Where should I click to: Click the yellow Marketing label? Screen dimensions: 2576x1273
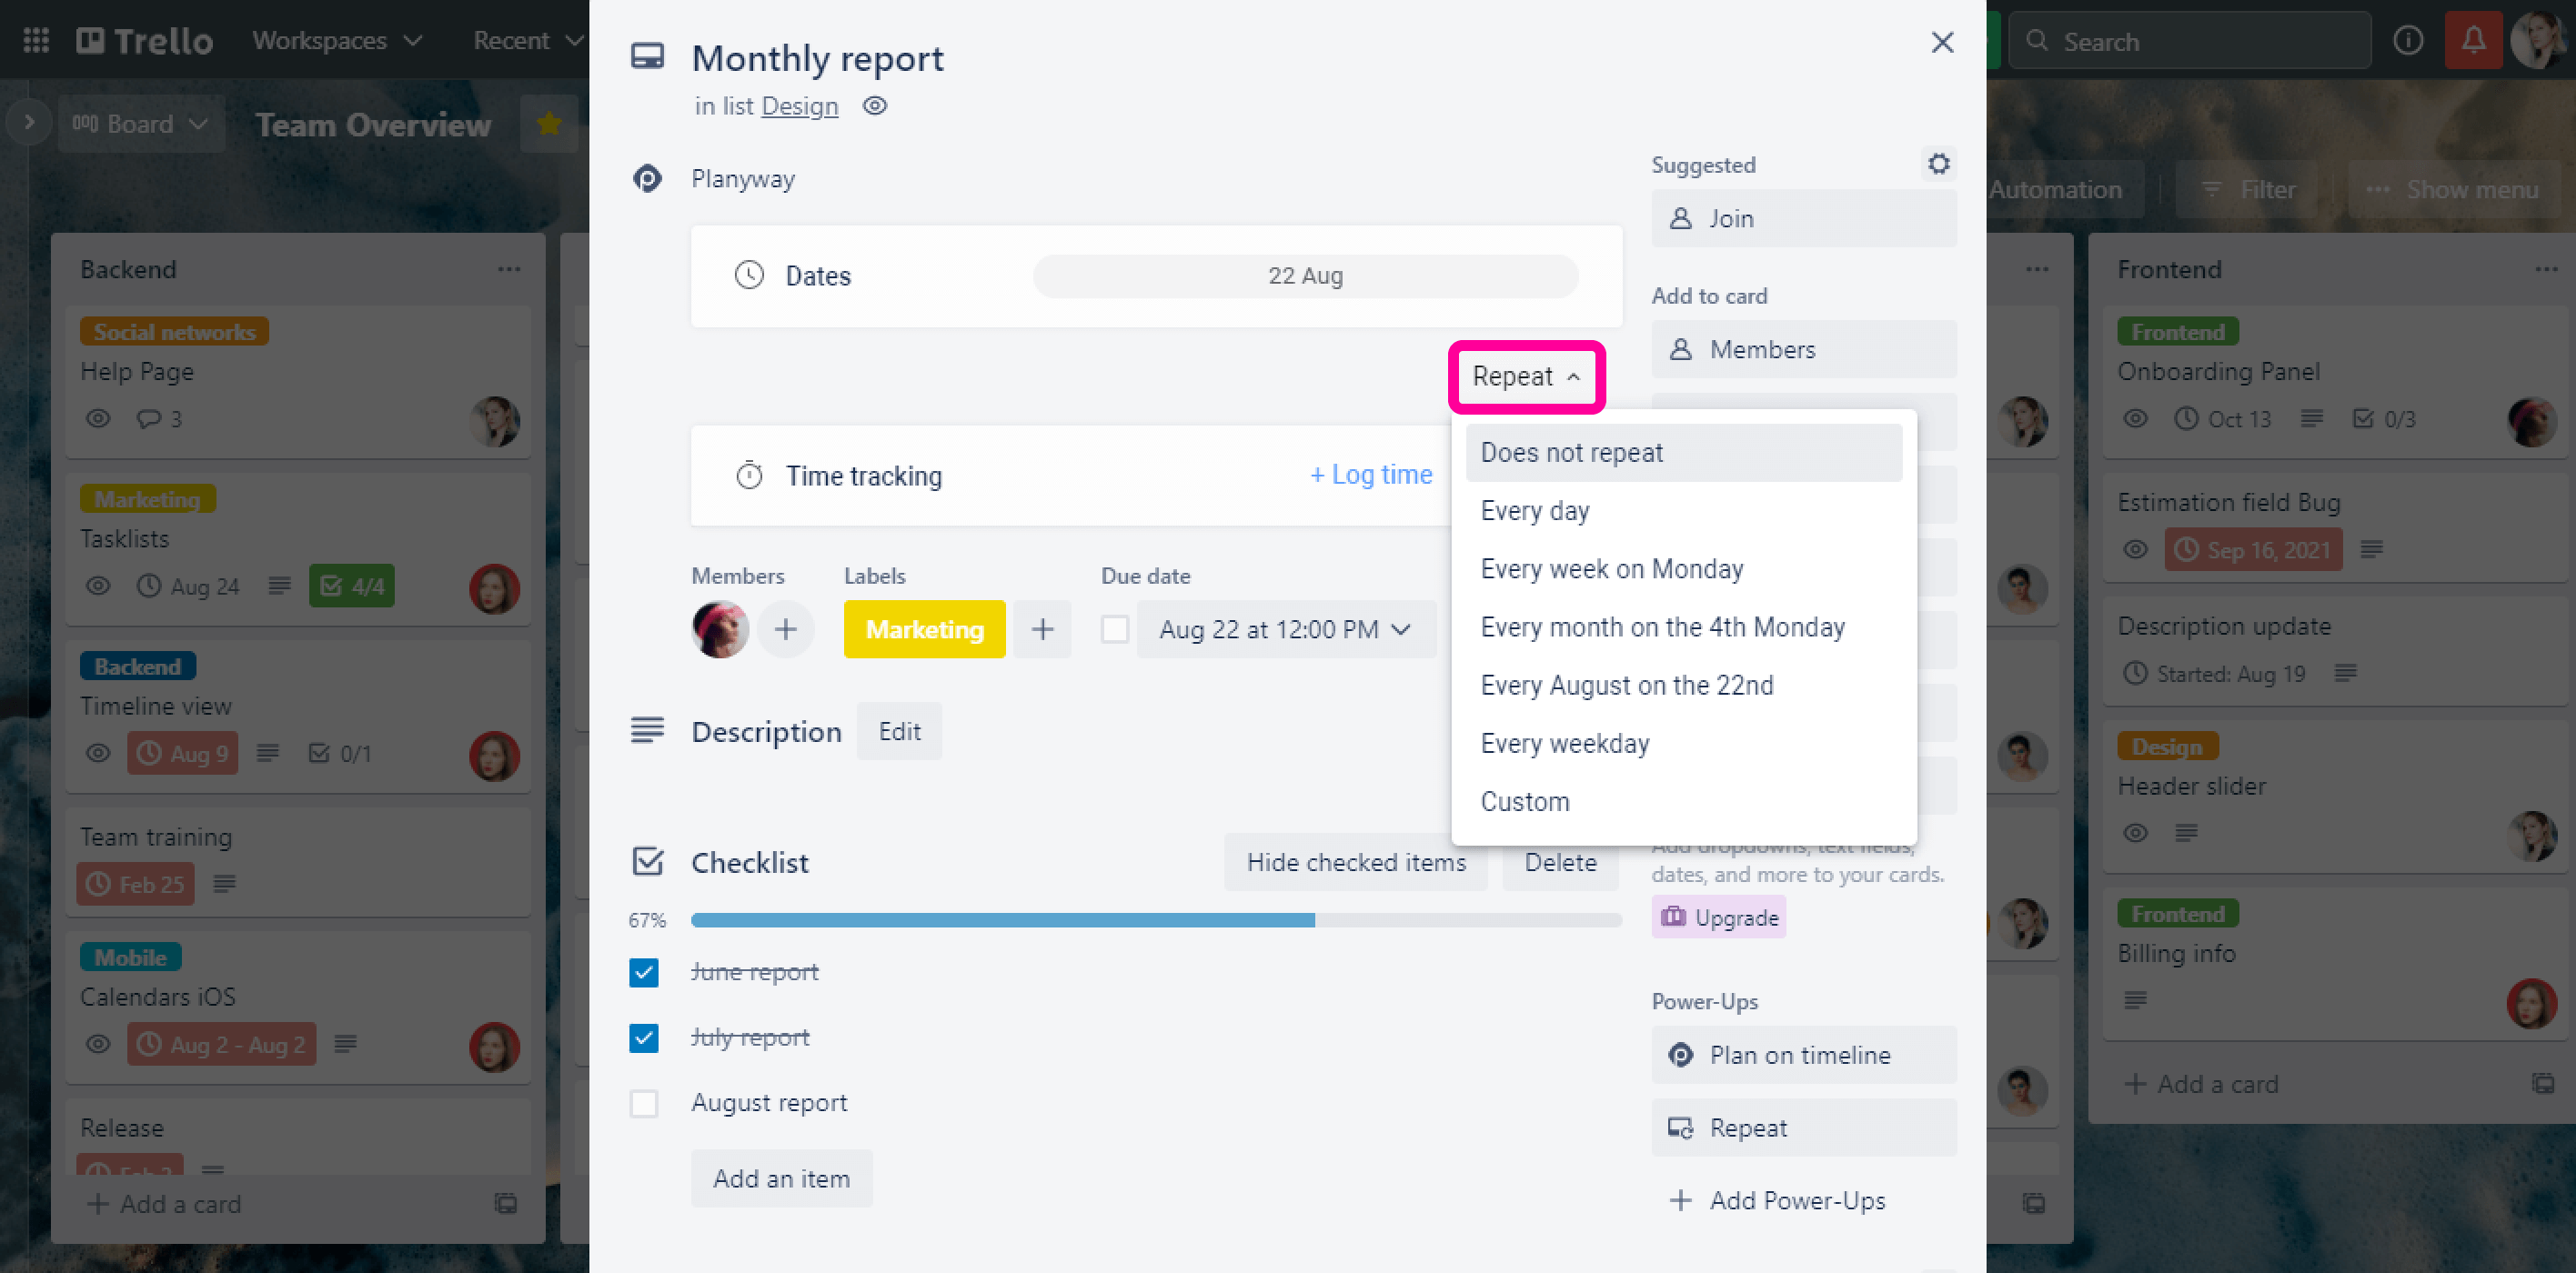point(923,629)
